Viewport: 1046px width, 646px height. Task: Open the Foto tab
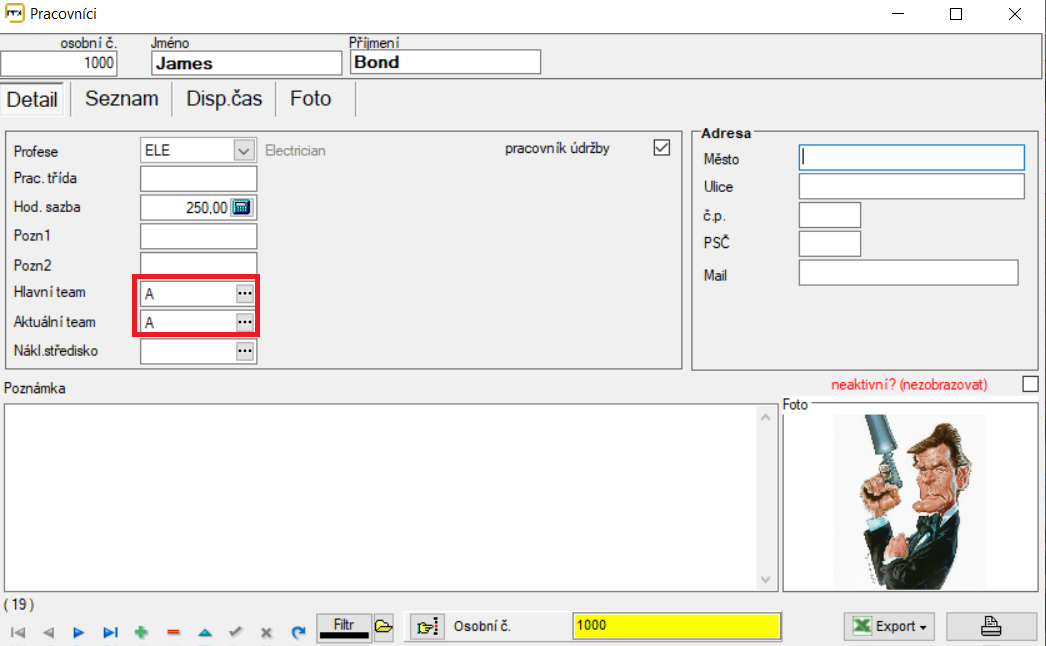311,99
